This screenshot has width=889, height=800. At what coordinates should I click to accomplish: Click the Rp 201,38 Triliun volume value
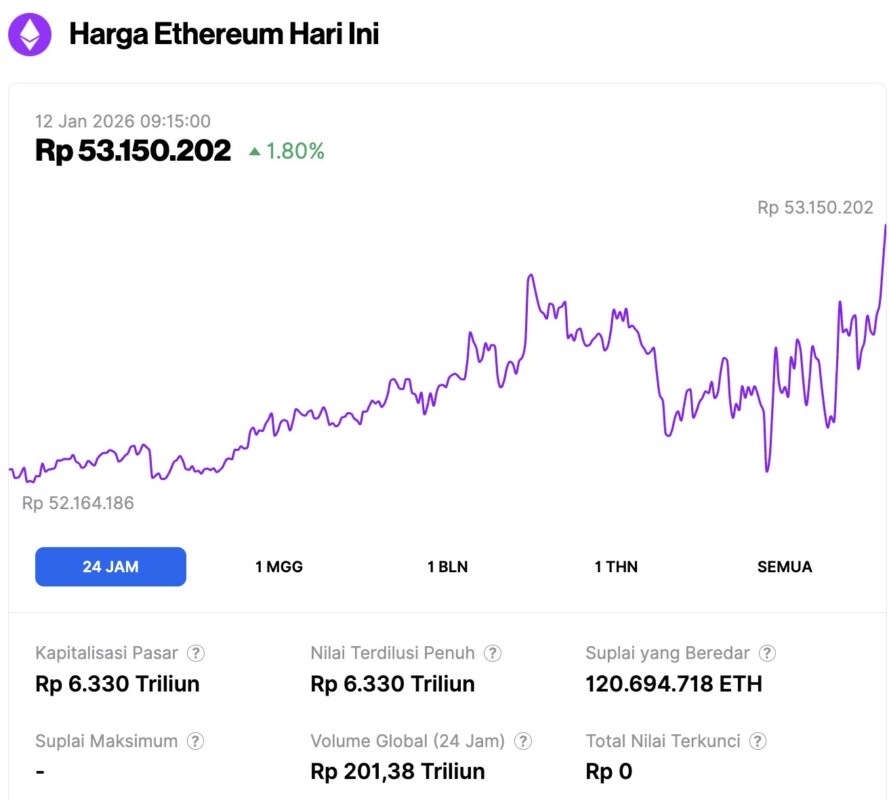pyautogui.click(x=398, y=771)
